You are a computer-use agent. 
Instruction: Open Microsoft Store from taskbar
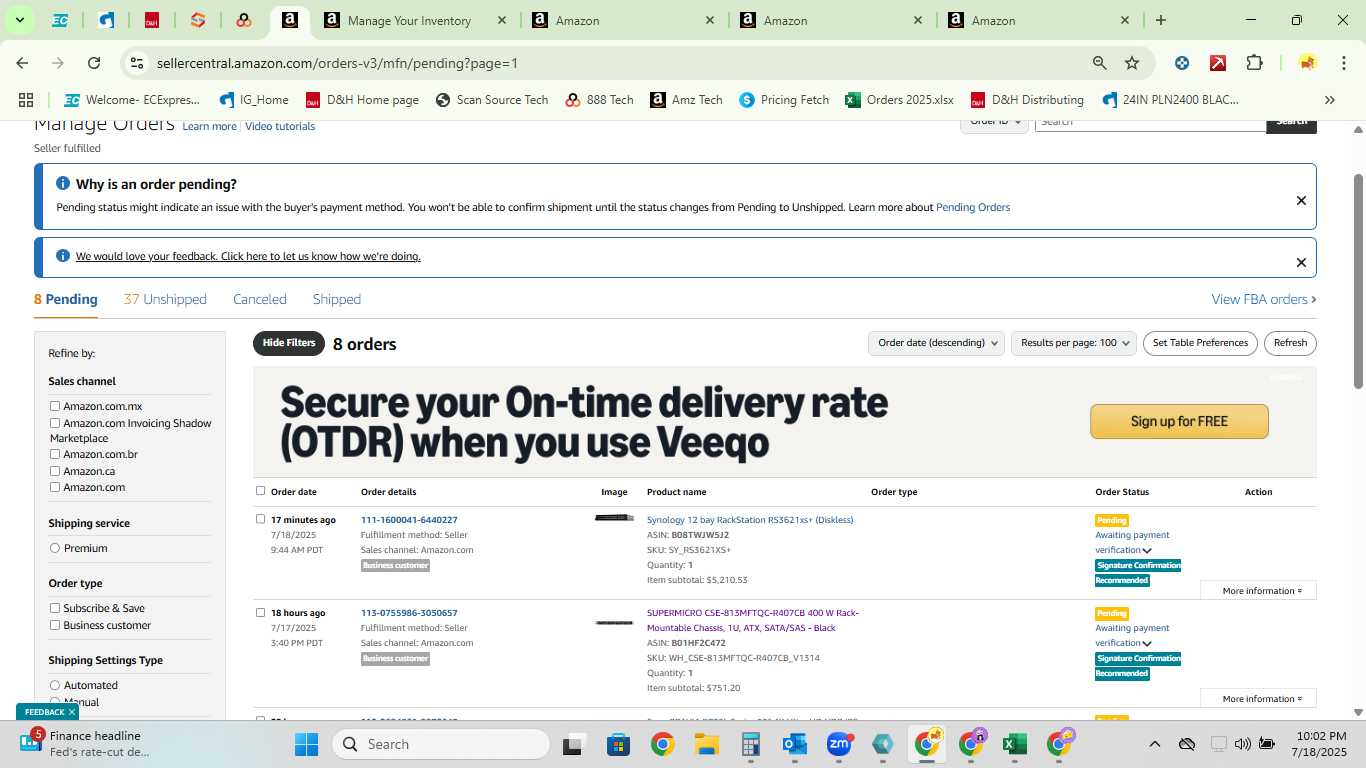tap(618, 744)
